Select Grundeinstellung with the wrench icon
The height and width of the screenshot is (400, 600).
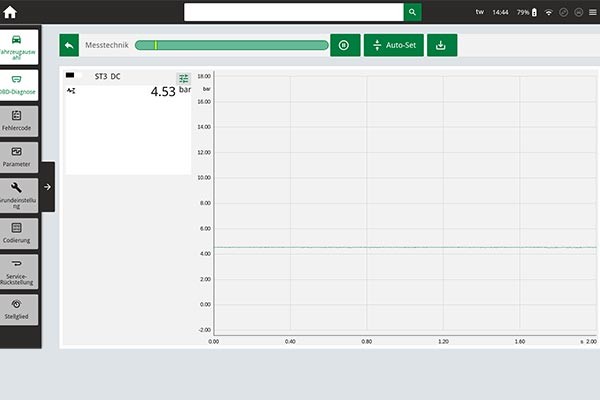click(18, 195)
